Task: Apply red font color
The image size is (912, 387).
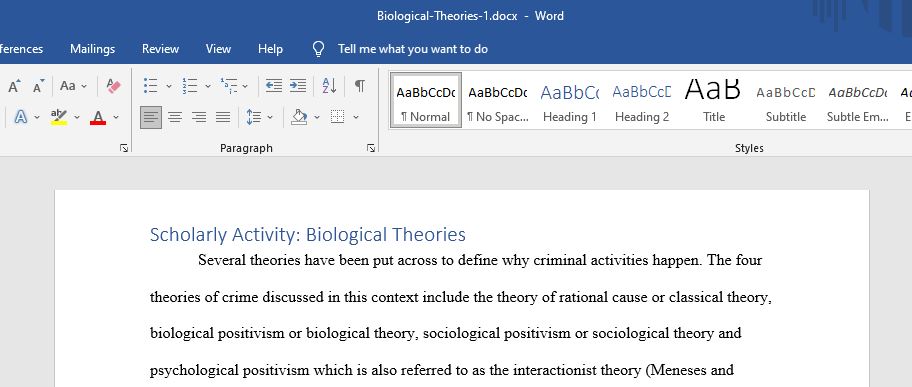Action: 98,117
